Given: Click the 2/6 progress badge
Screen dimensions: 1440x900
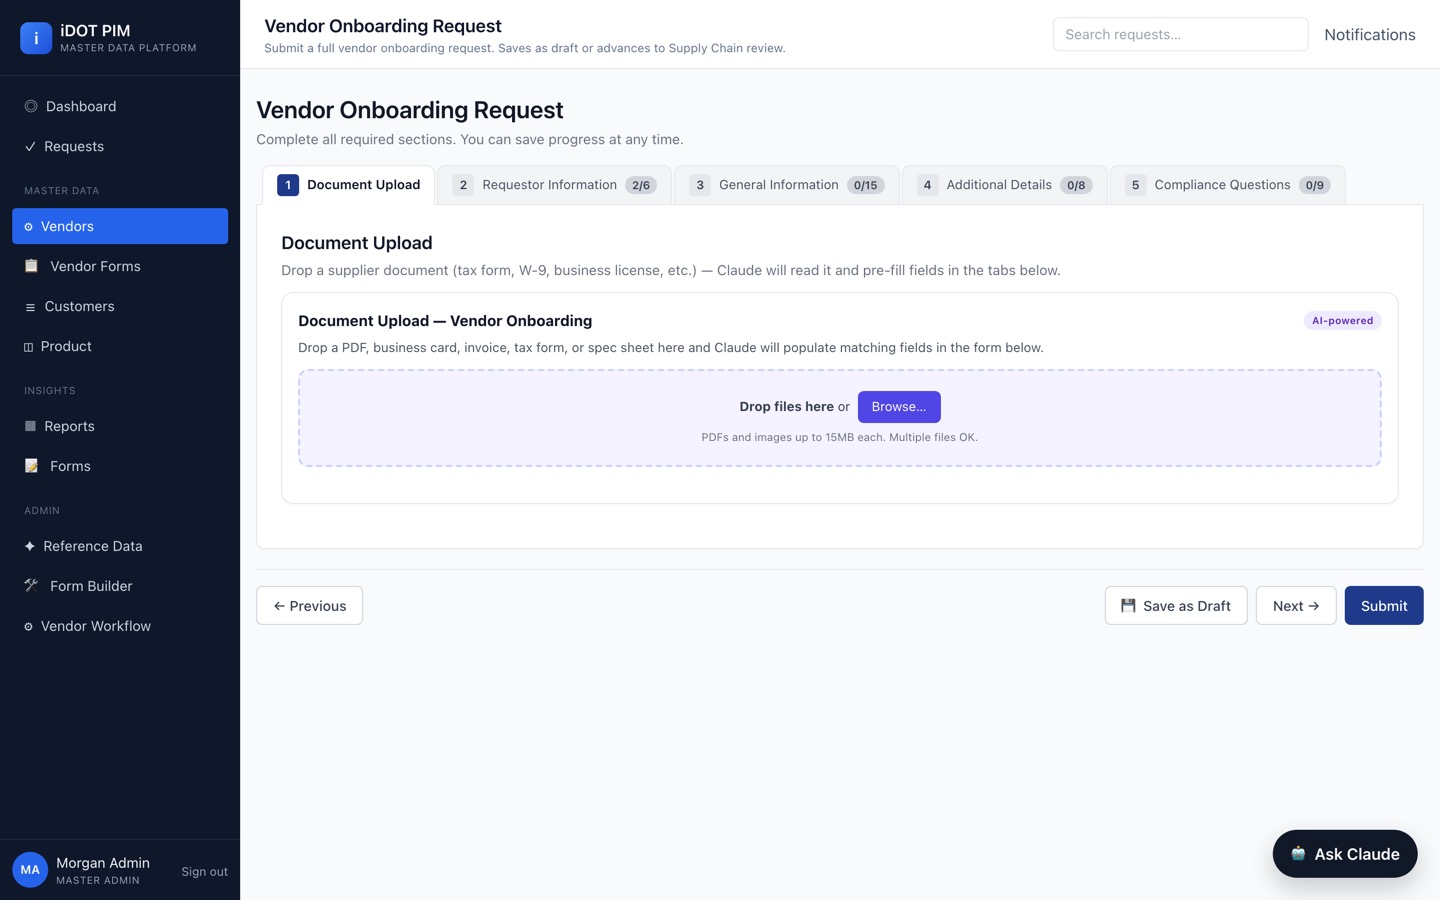Looking at the screenshot, I should pos(641,185).
